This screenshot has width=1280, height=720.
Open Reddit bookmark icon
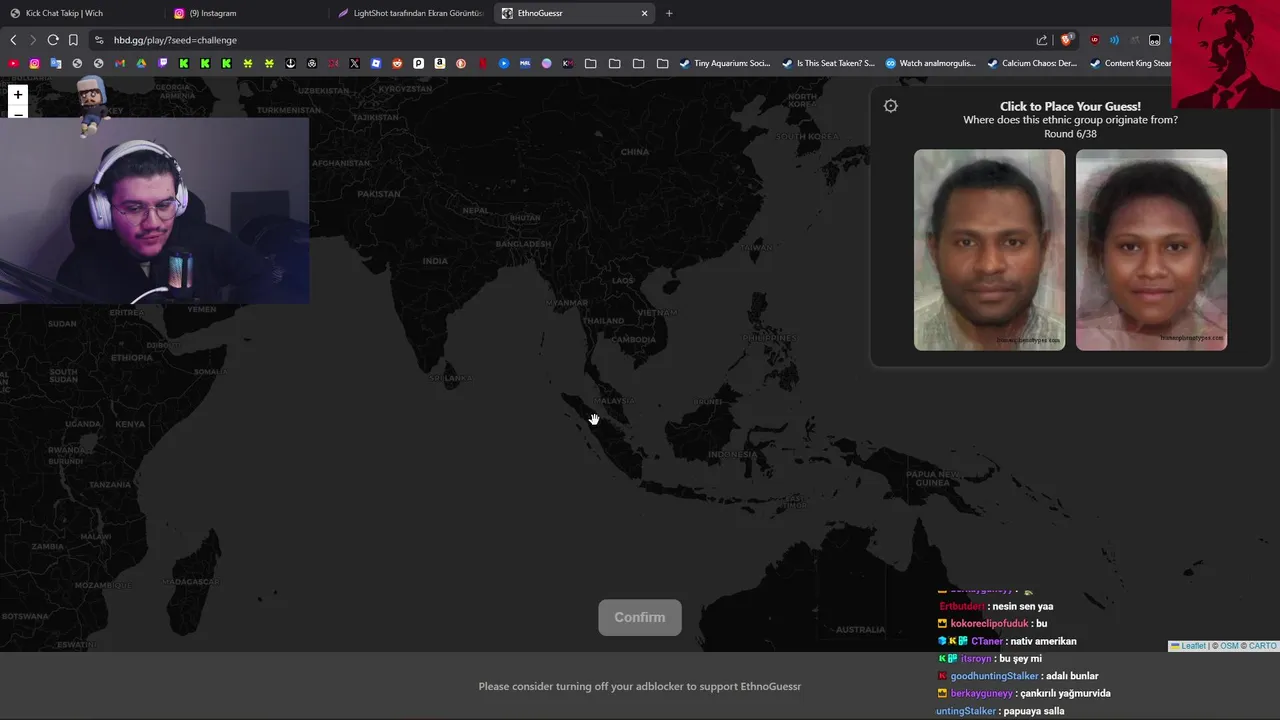(397, 63)
